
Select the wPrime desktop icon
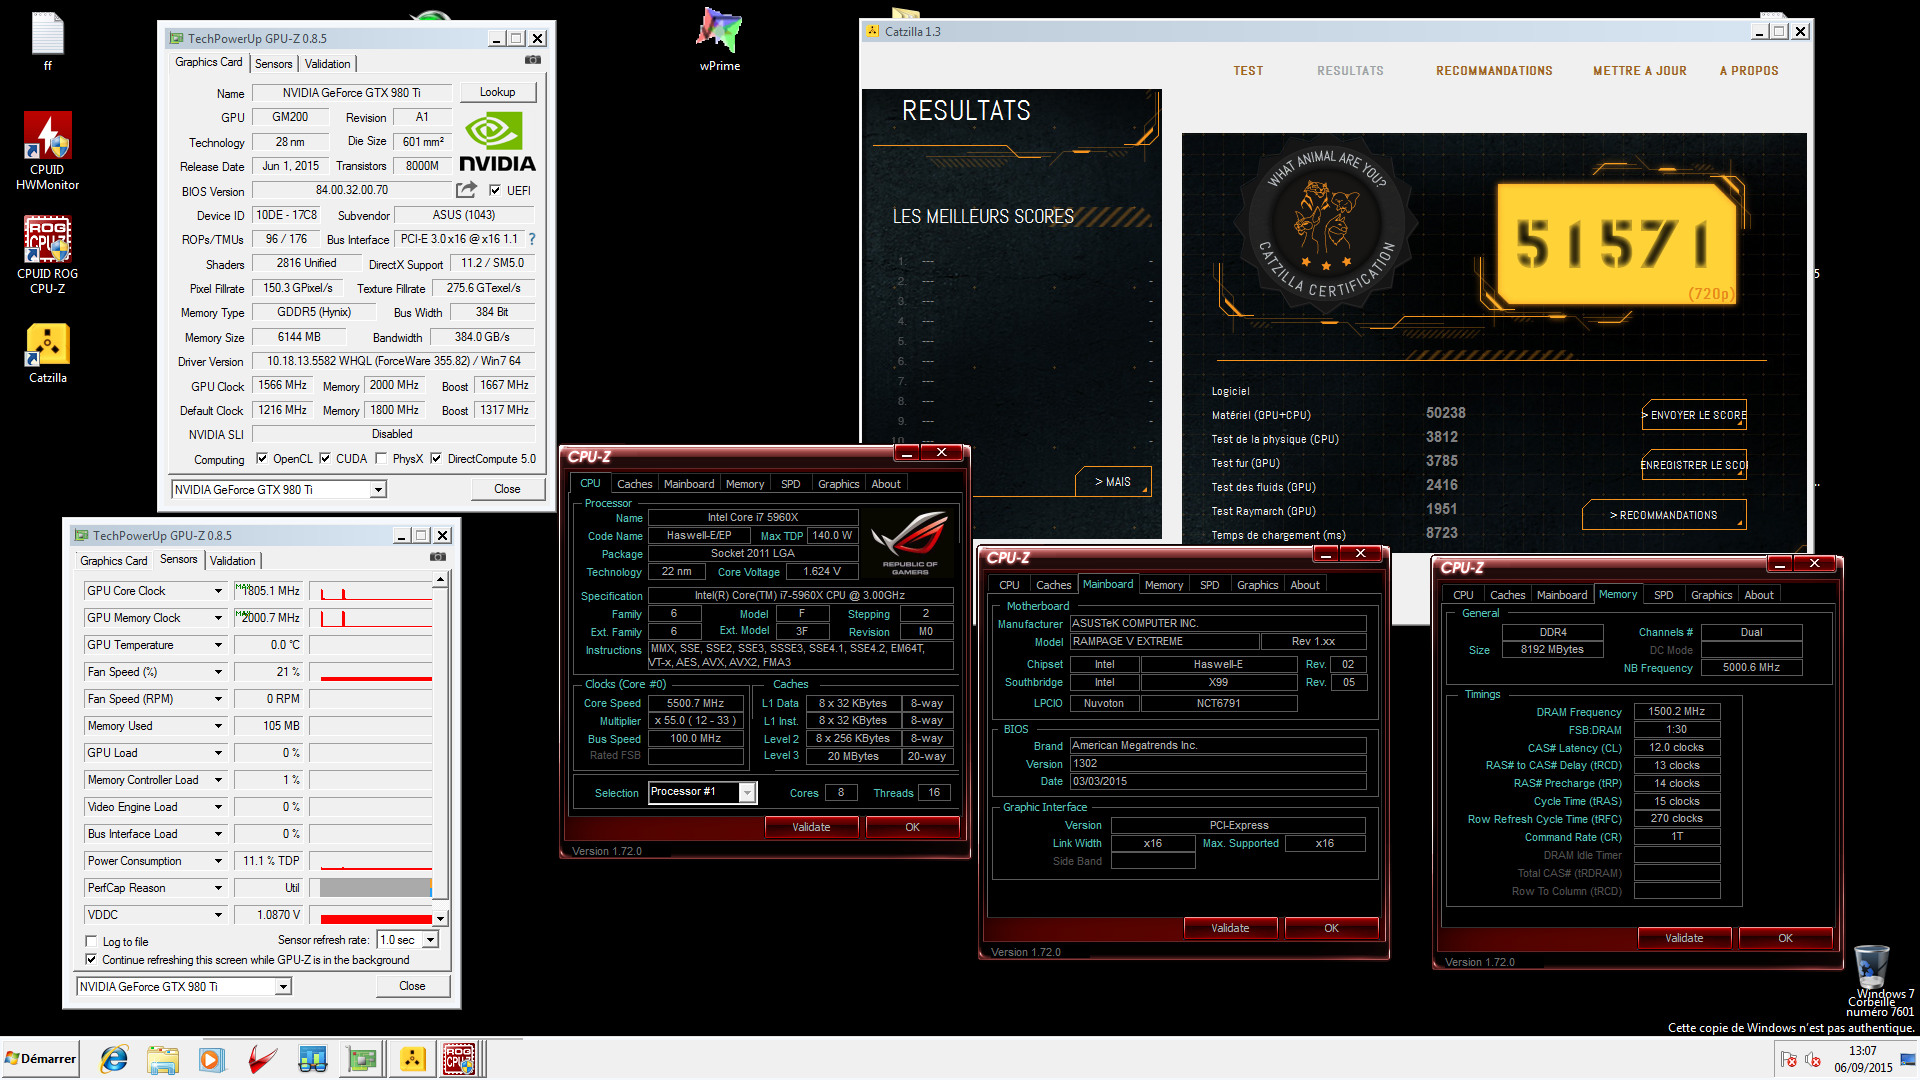point(720,40)
